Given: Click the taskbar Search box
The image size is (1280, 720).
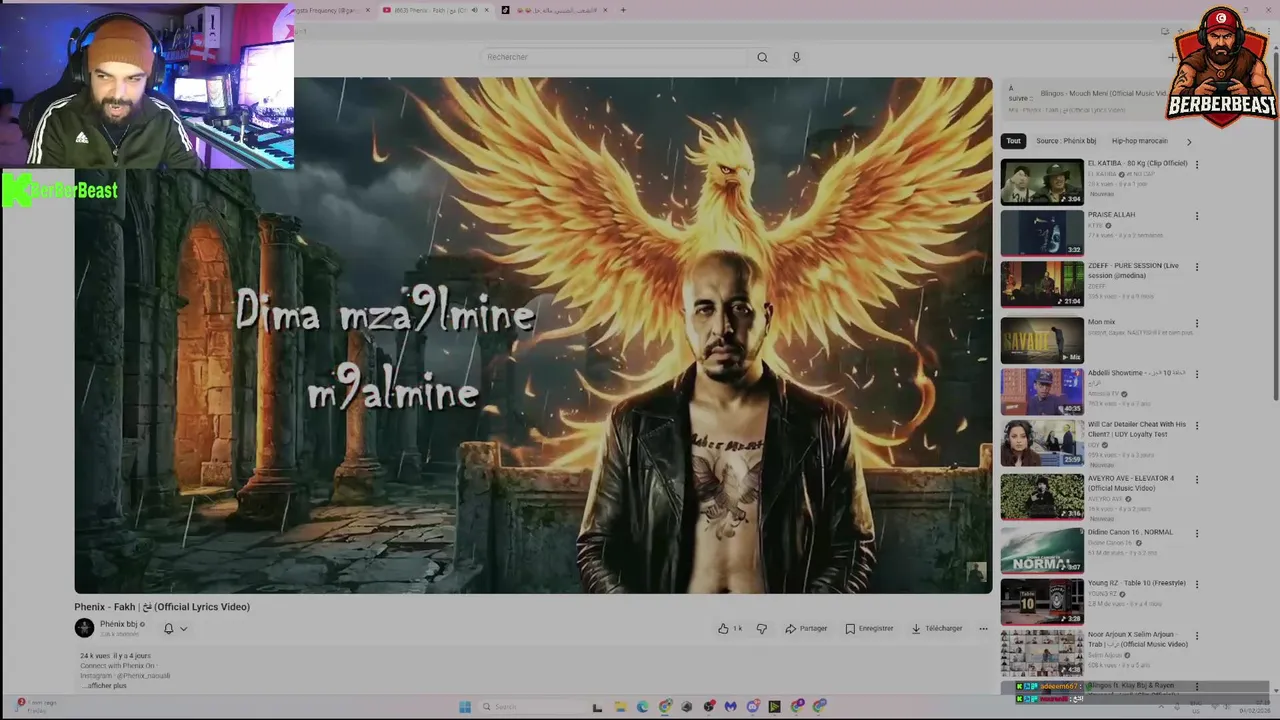Looking at the screenshot, I should pyautogui.click(x=530, y=707).
